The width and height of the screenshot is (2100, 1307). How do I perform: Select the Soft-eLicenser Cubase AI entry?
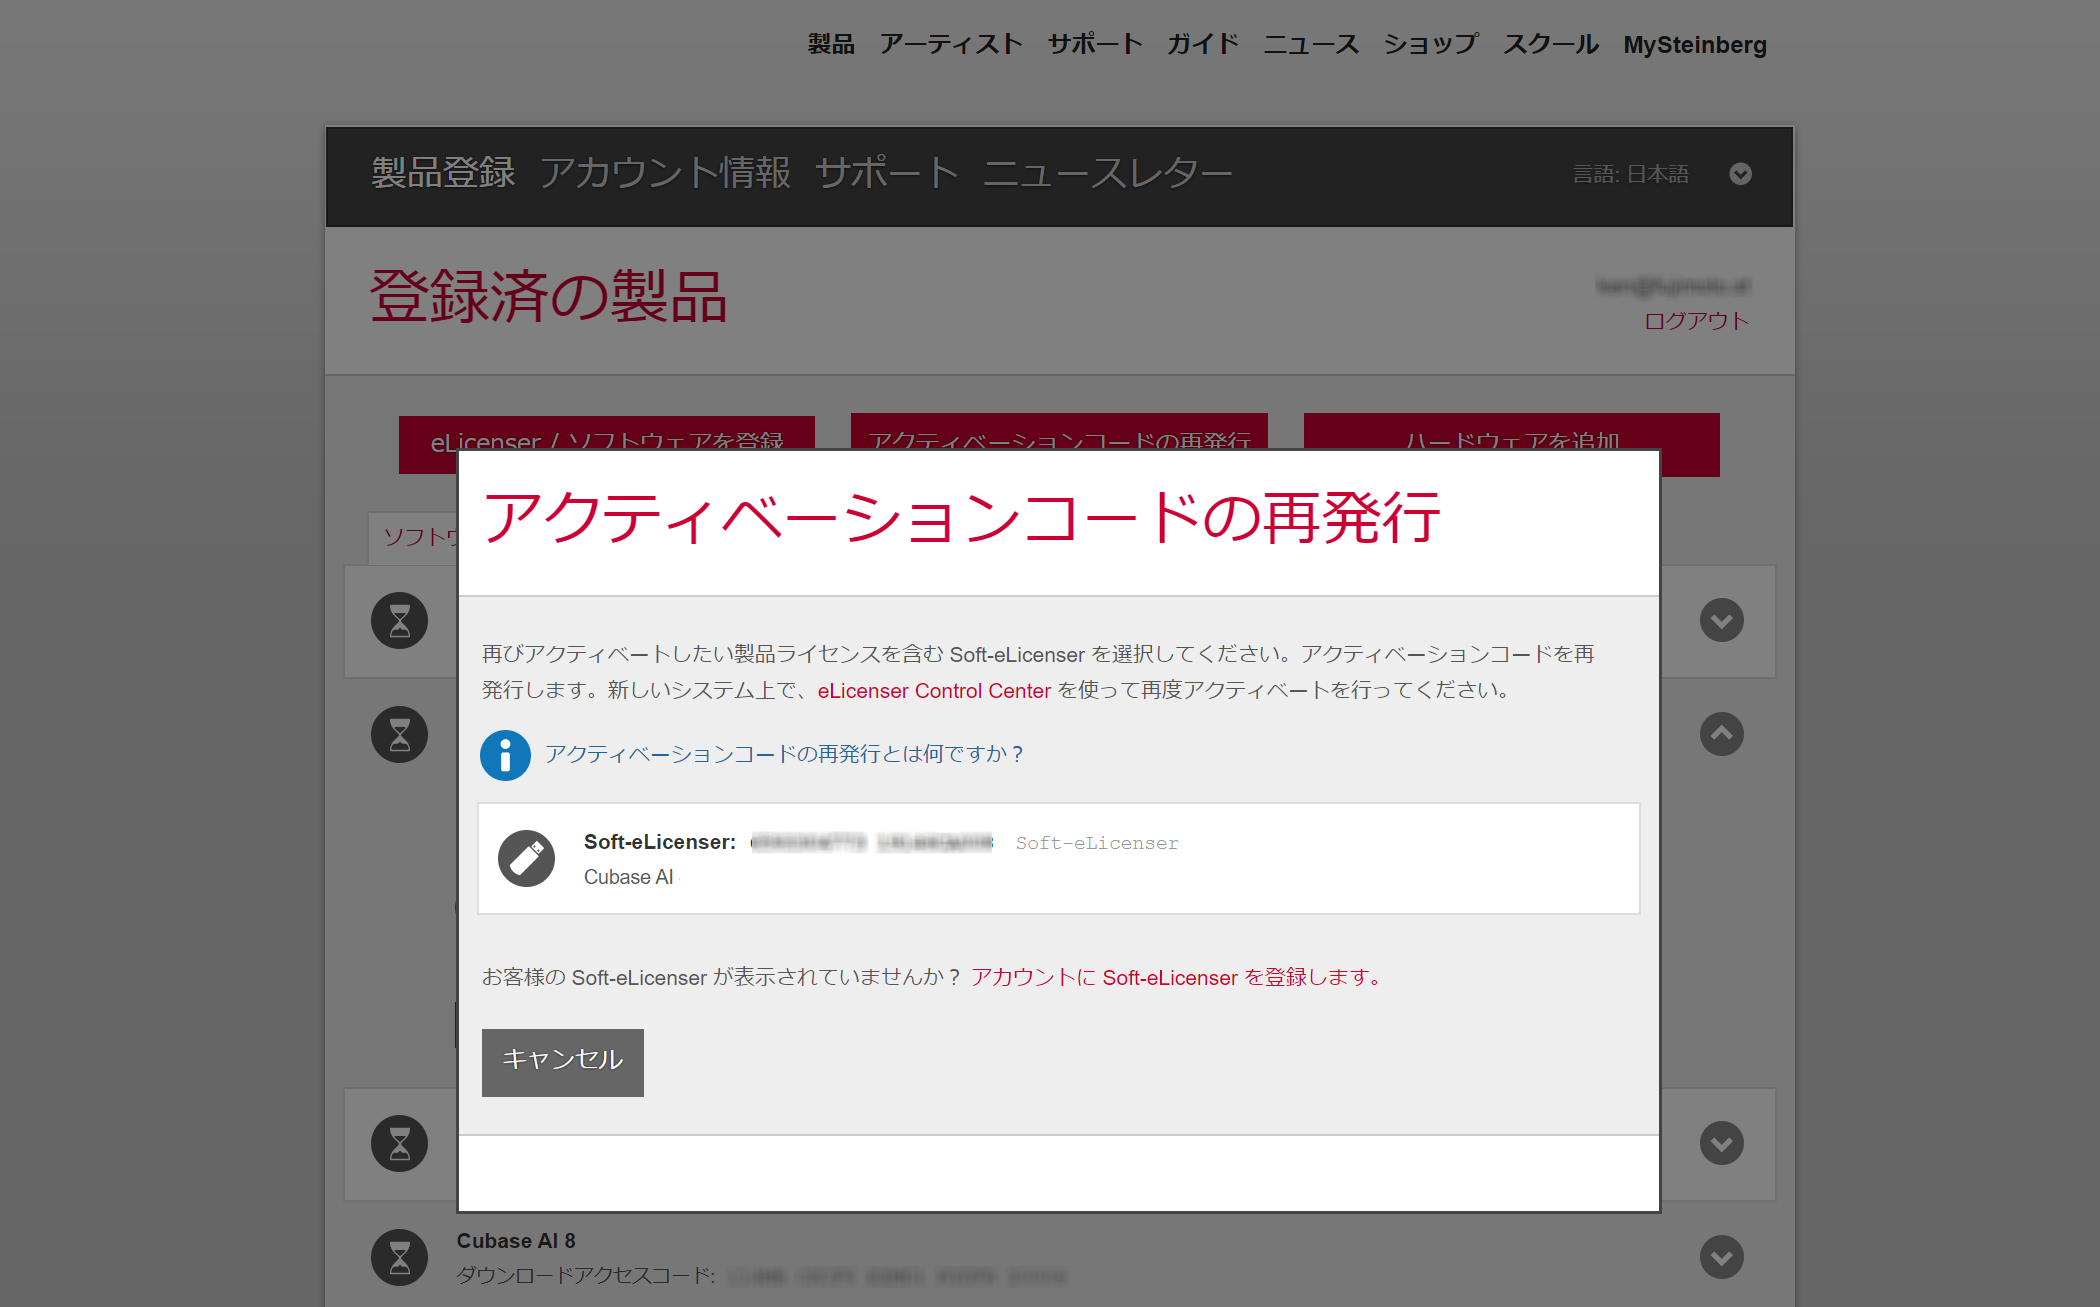(1059, 858)
